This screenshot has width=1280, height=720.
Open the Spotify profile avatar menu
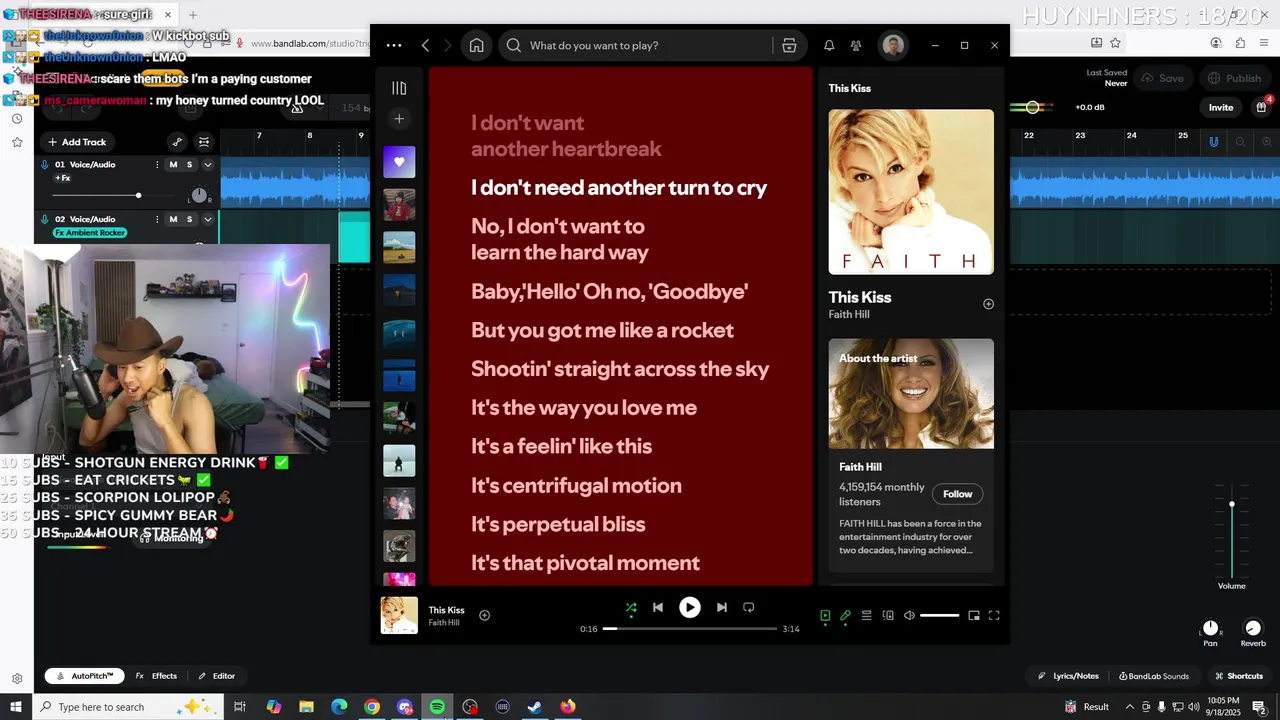coord(893,45)
